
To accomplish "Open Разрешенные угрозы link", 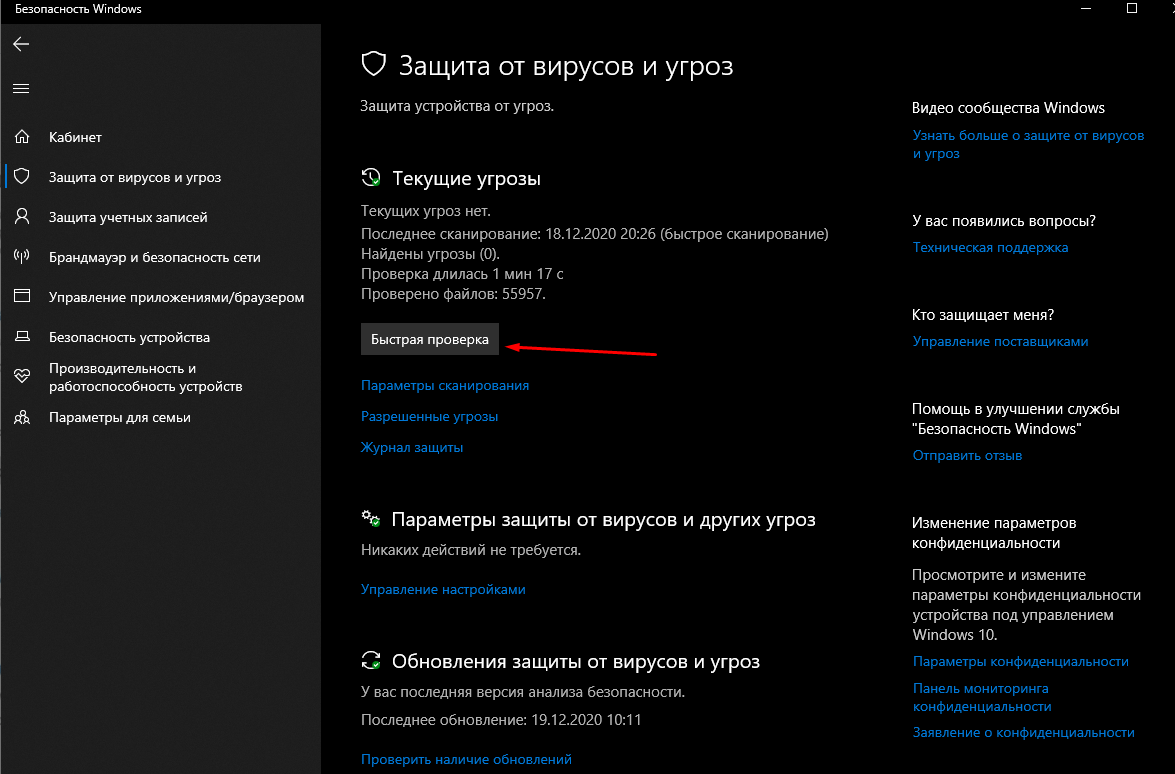I will click(429, 416).
